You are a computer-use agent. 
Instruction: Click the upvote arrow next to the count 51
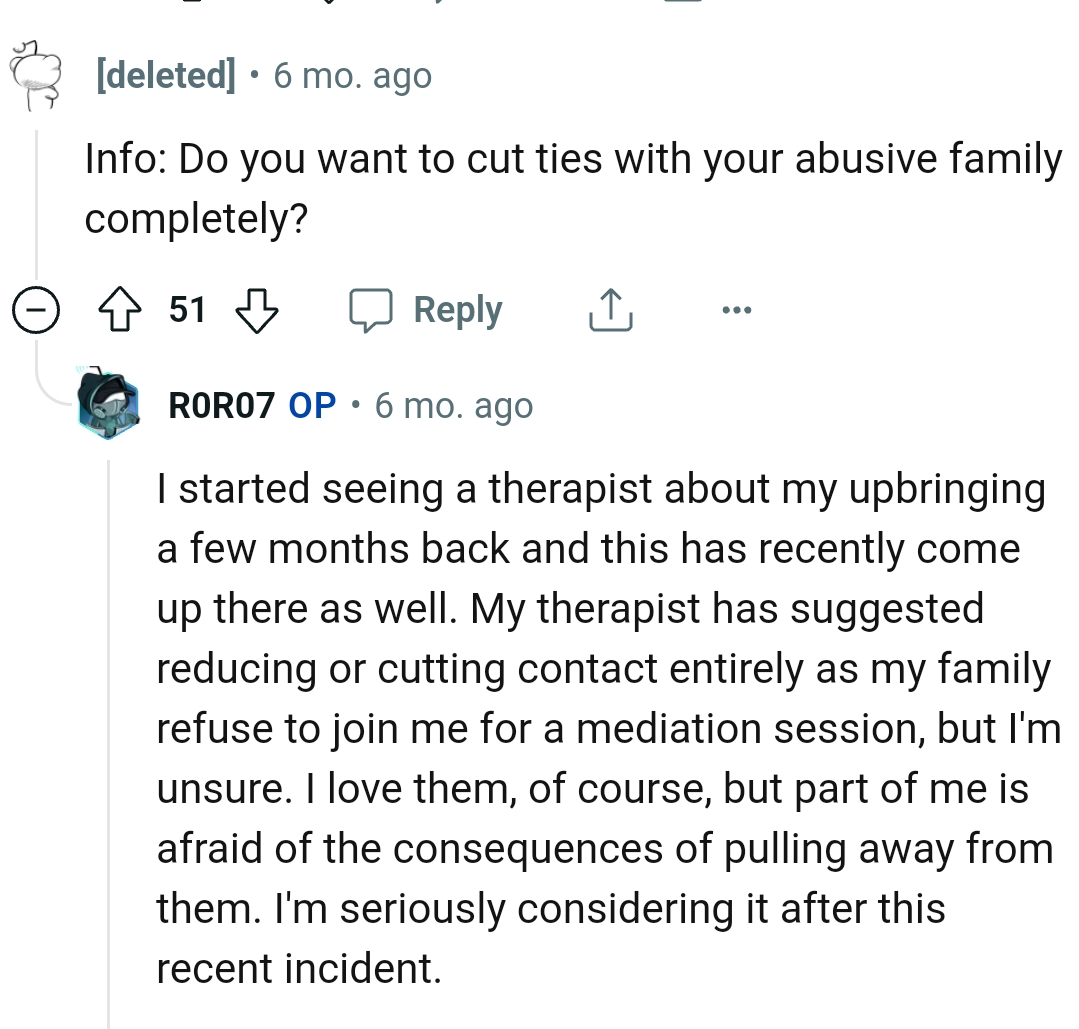(120, 310)
